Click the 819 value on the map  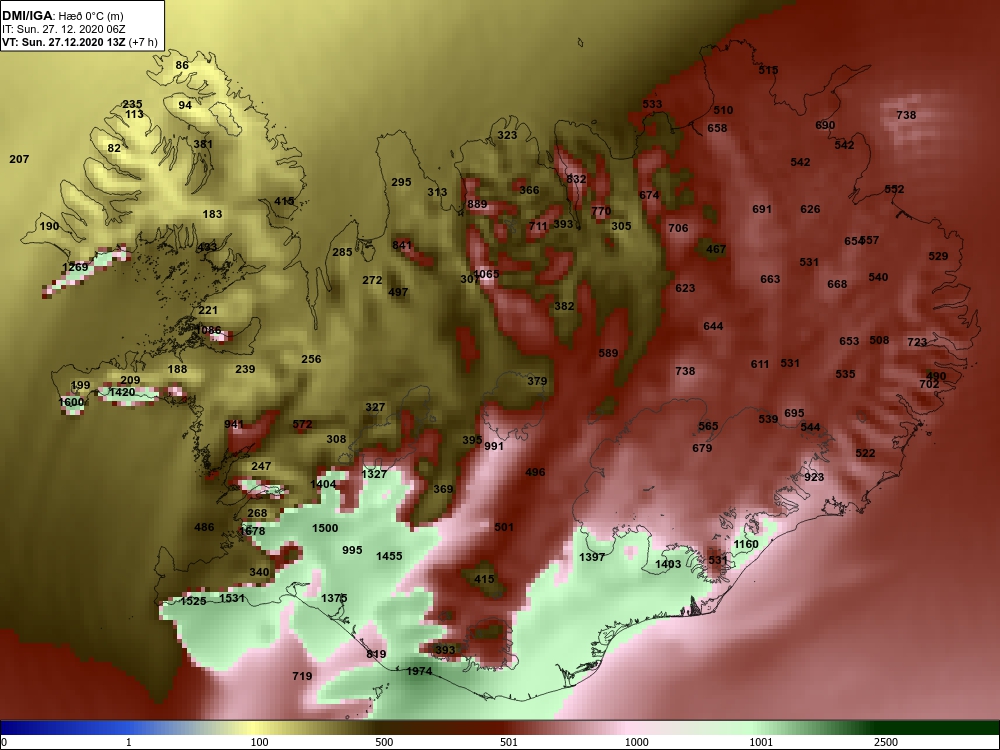click(376, 654)
